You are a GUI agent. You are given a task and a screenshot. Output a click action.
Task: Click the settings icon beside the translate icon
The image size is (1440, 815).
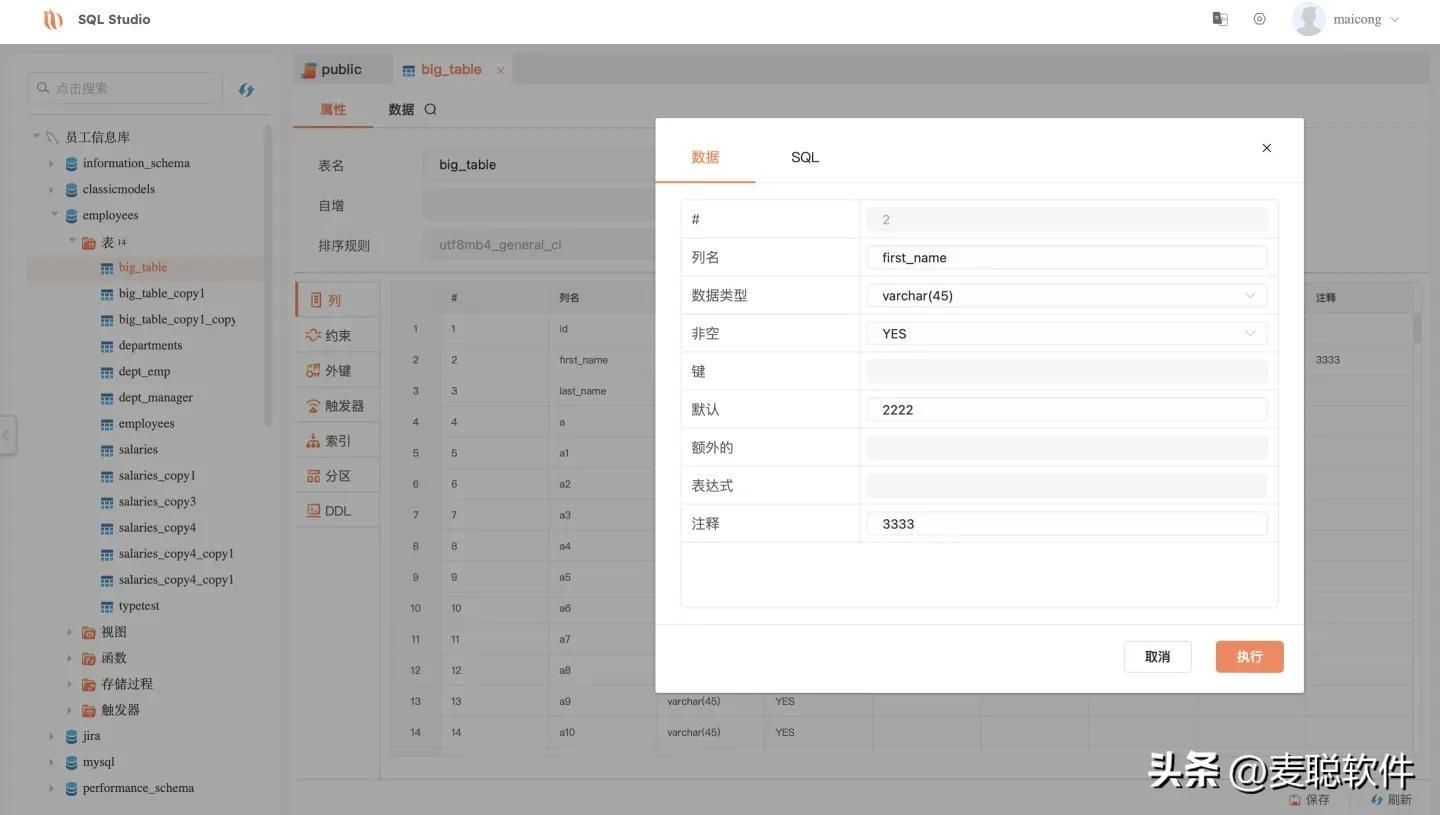click(x=1259, y=19)
